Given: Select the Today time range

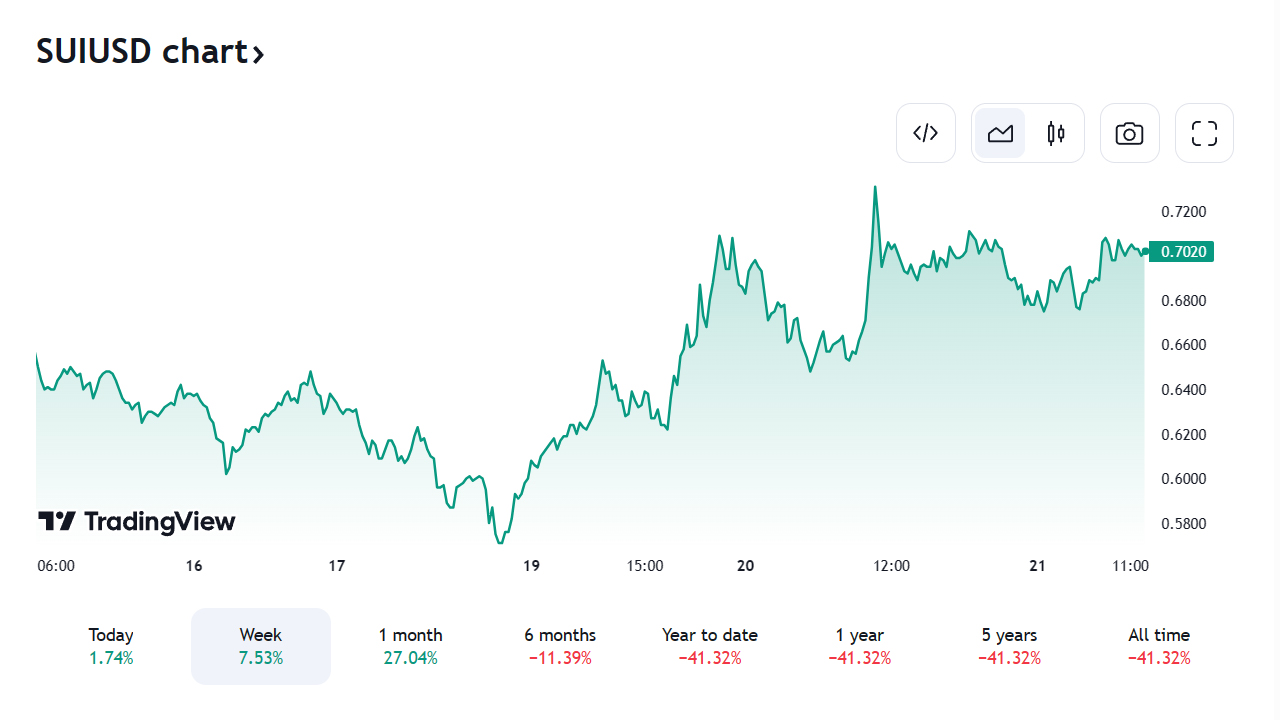Looking at the screenshot, I should (x=111, y=646).
